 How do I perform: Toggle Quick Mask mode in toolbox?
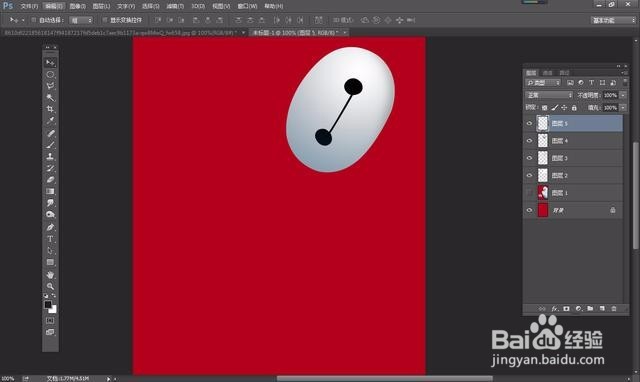50,320
